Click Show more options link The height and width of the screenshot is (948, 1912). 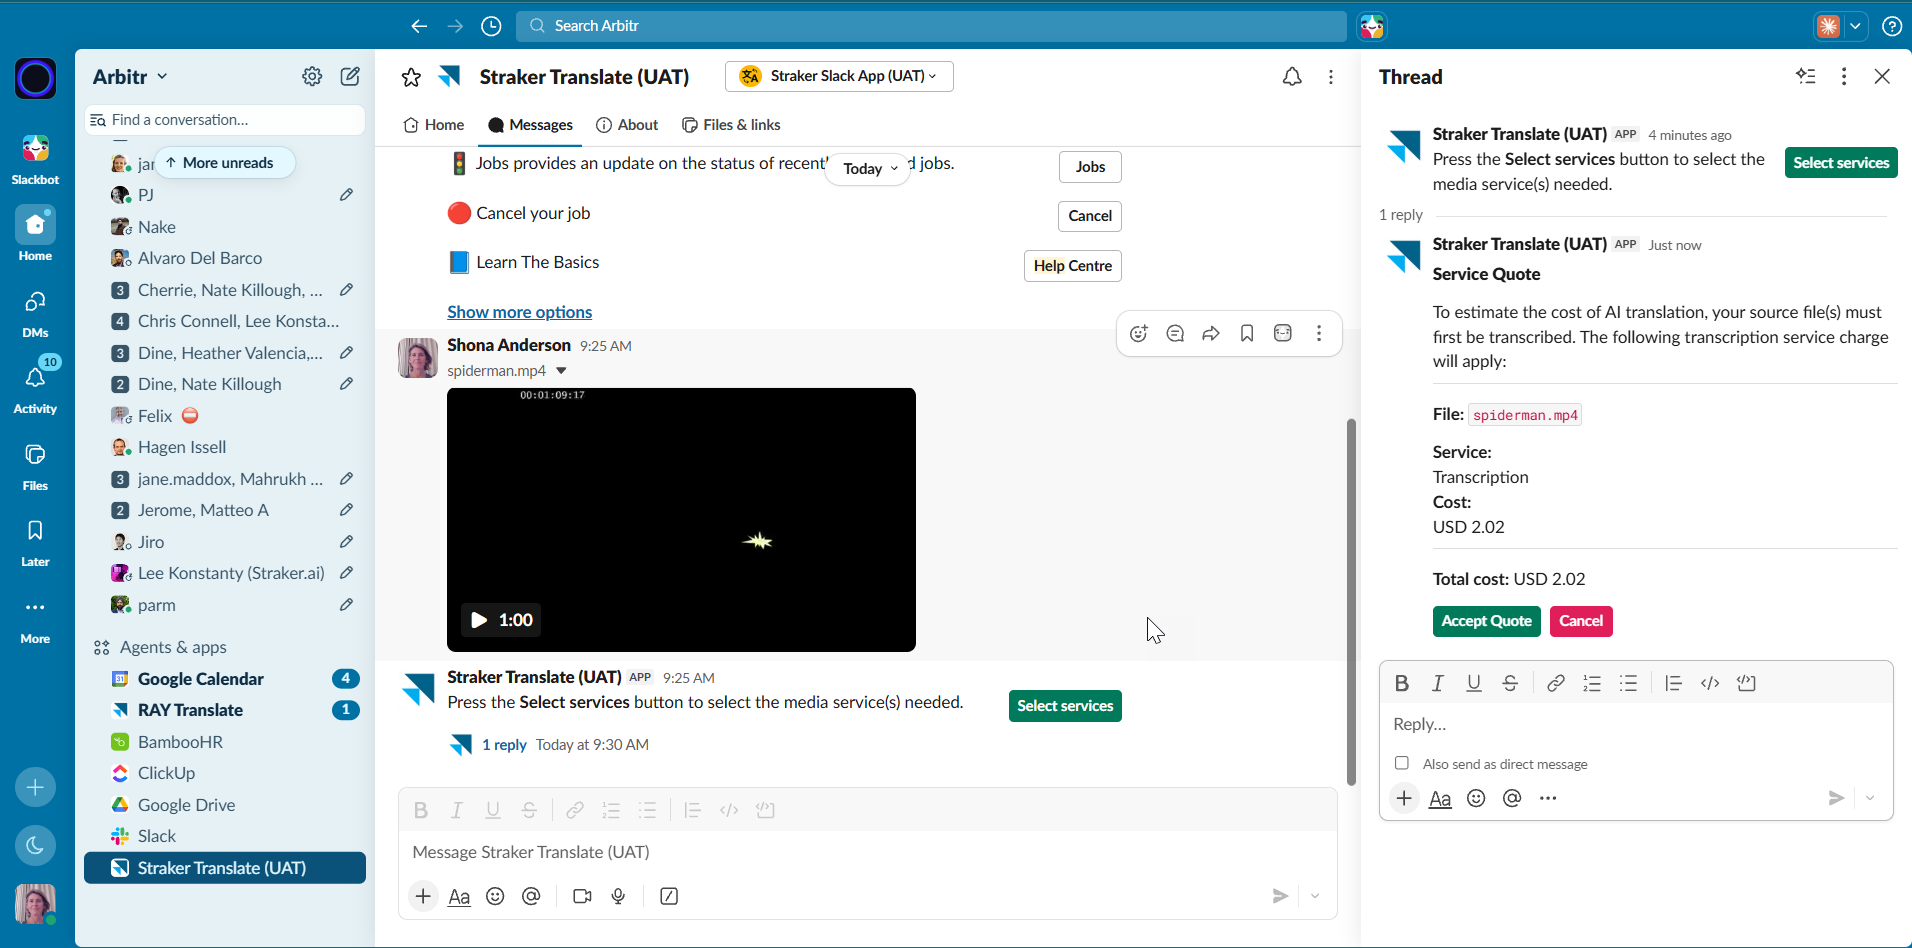pyautogui.click(x=519, y=312)
